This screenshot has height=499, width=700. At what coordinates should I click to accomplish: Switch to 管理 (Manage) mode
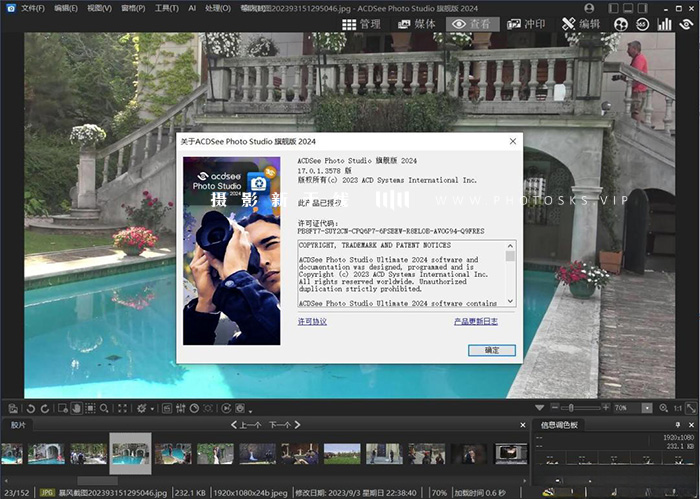[361, 24]
